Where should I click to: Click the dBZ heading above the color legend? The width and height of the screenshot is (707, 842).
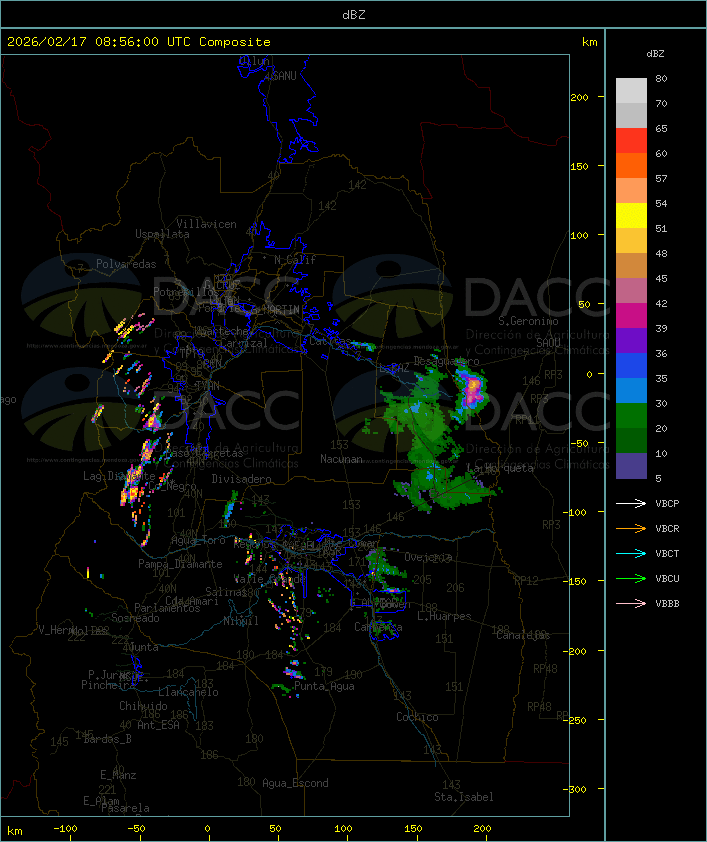(655, 54)
